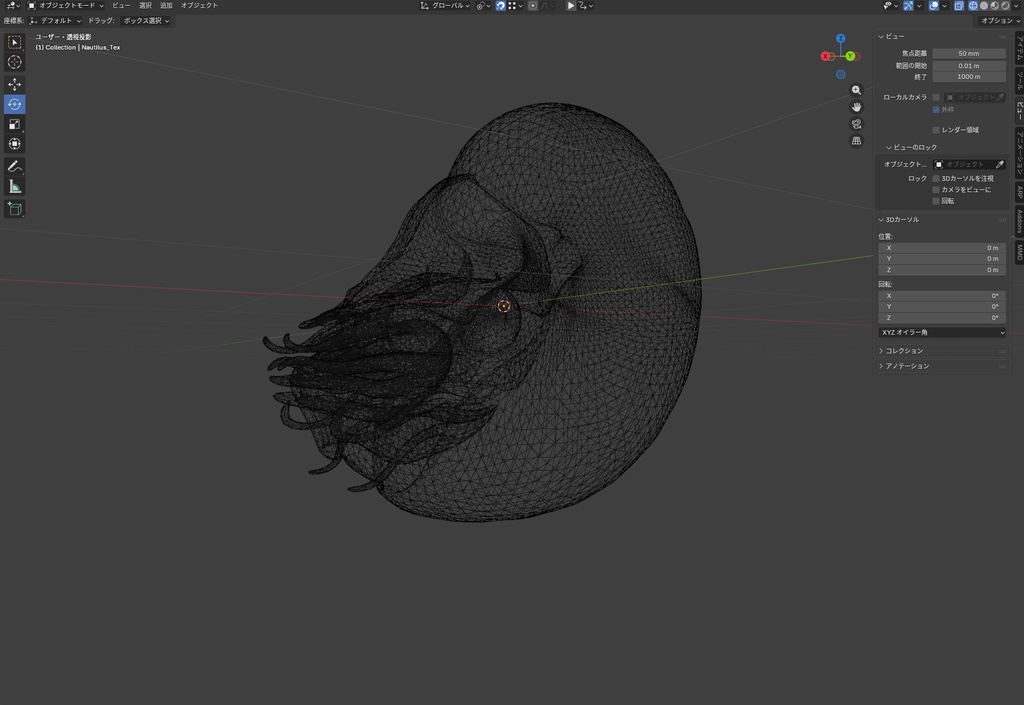Select the Scale tool
This screenshot has width=1024, height=705.
pyautogui.click(x=14, y=124)
